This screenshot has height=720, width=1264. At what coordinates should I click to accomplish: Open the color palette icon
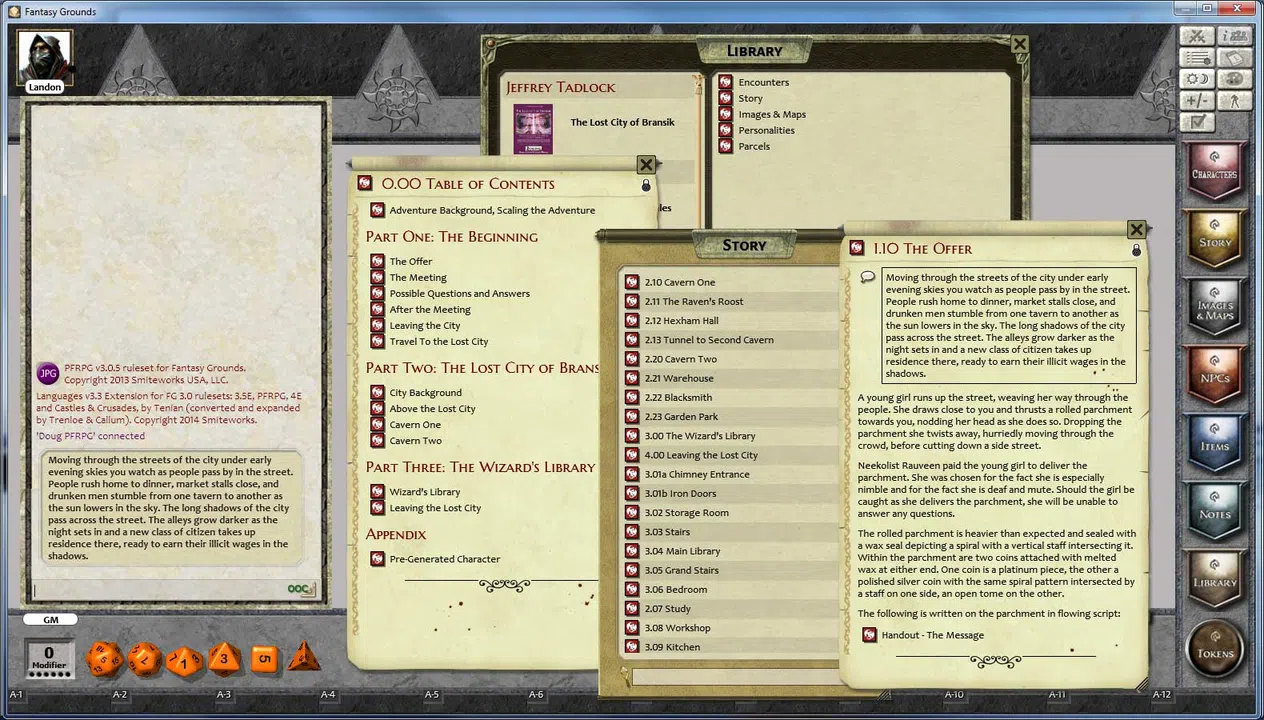1234,79
